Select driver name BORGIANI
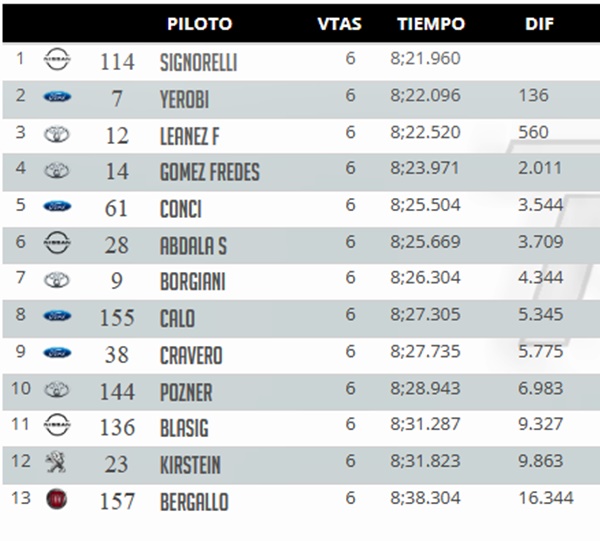 [193, 282]
